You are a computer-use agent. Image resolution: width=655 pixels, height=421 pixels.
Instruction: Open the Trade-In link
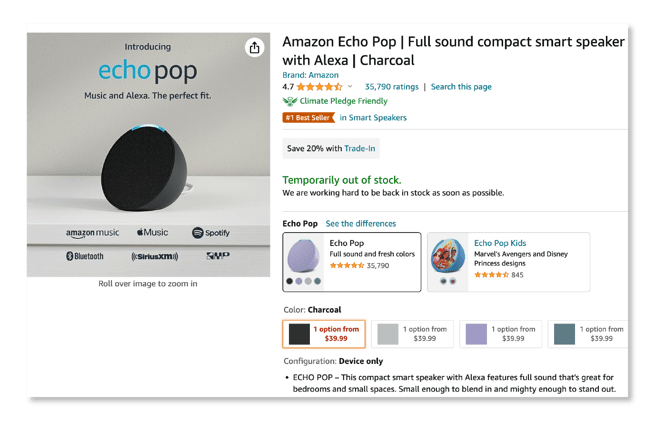click(x=361, y=148)
